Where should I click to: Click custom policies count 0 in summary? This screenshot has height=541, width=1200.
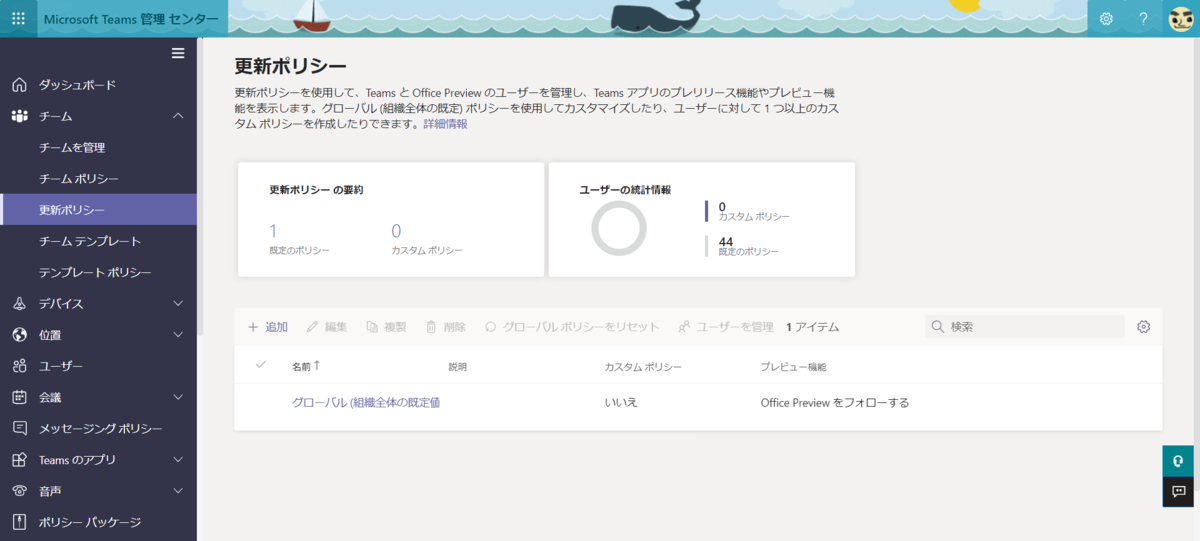click(396, 231)
